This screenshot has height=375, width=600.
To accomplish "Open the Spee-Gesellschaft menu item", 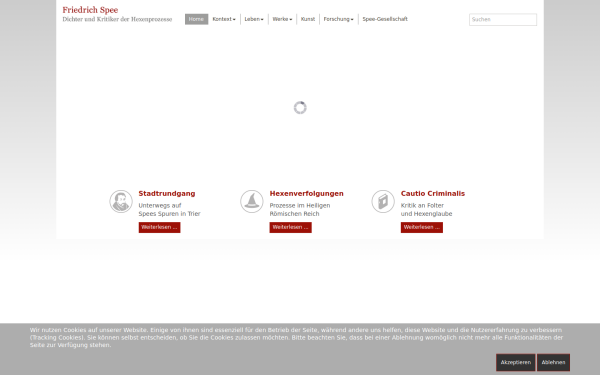I will tap(385, 19).
